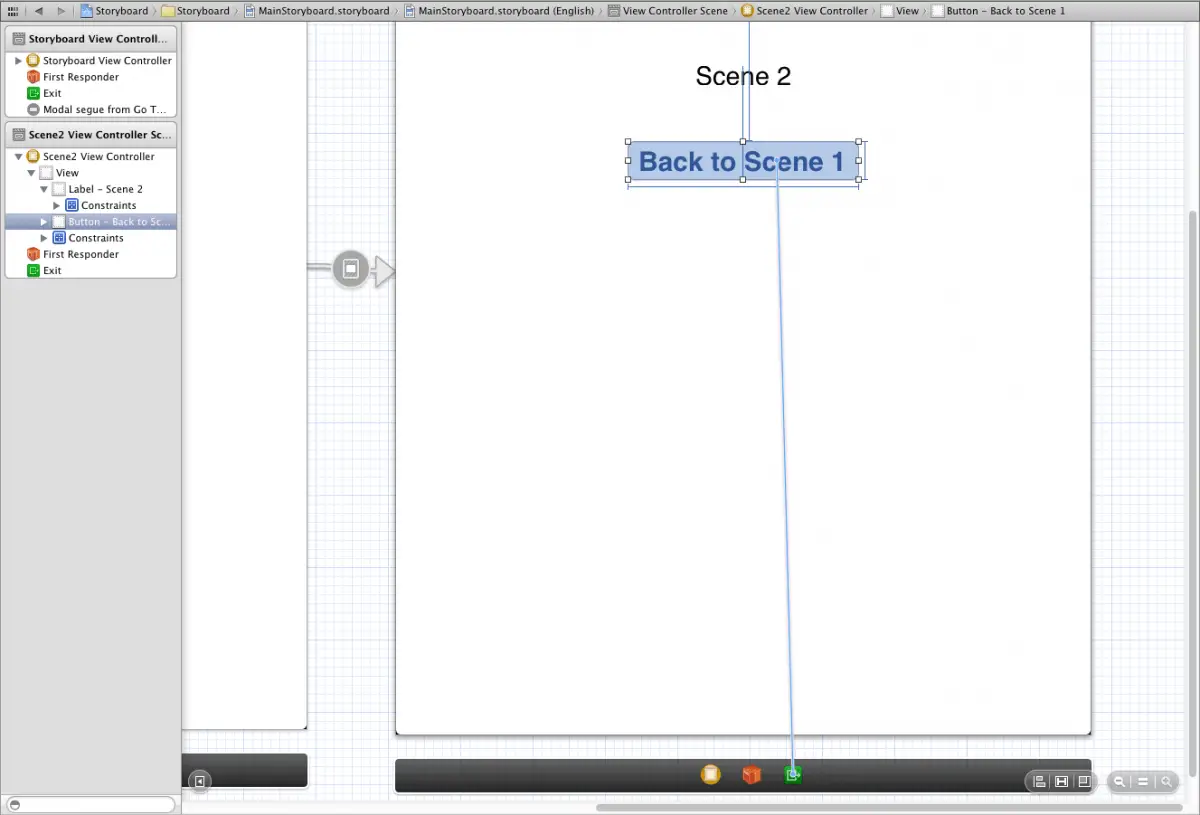Click the modal segue icon between scenes
This screenshot has width=1200, height=815.
click(x=350, y=269)
